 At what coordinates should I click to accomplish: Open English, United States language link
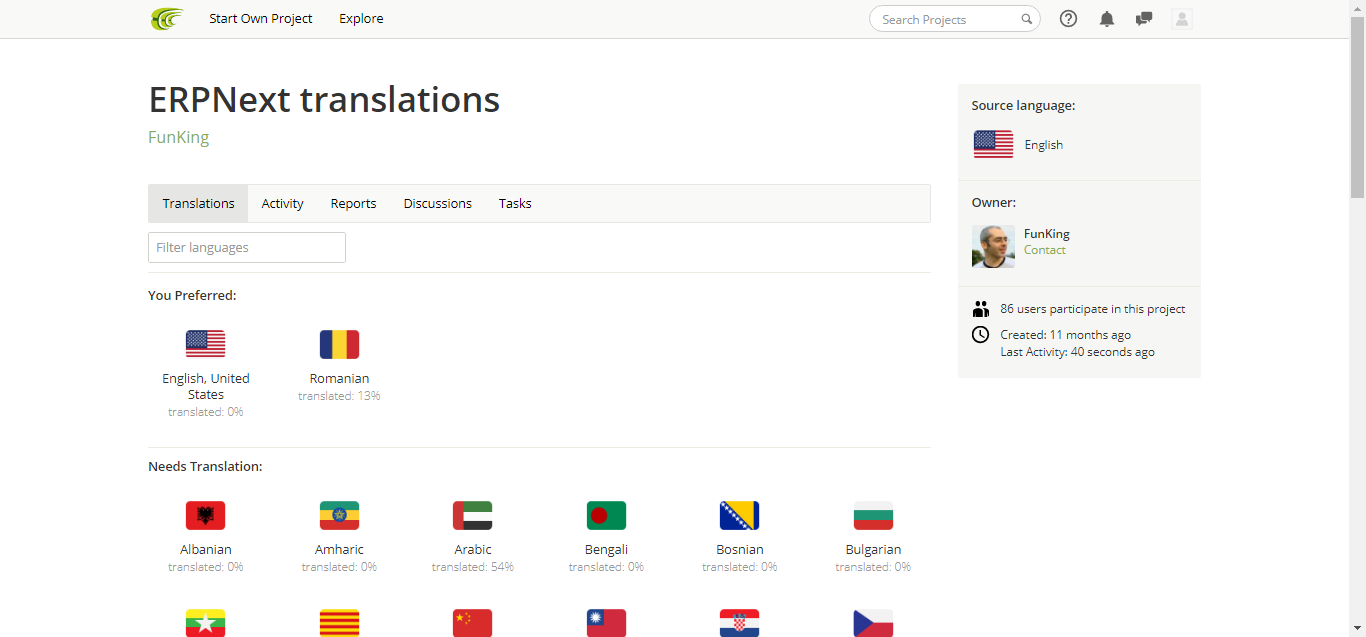[206, 387]
